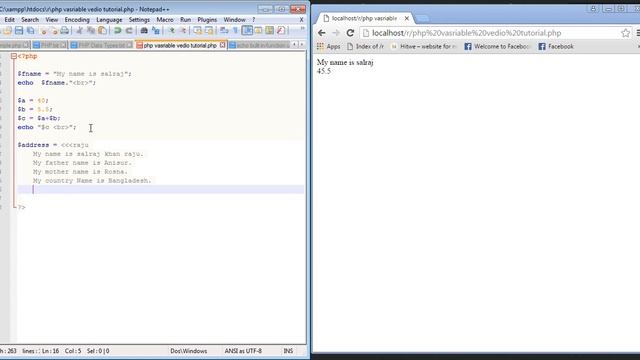Click ANSI as UTF-8 in status bar
Screen dimensions: 640x360
click(243, 351)
